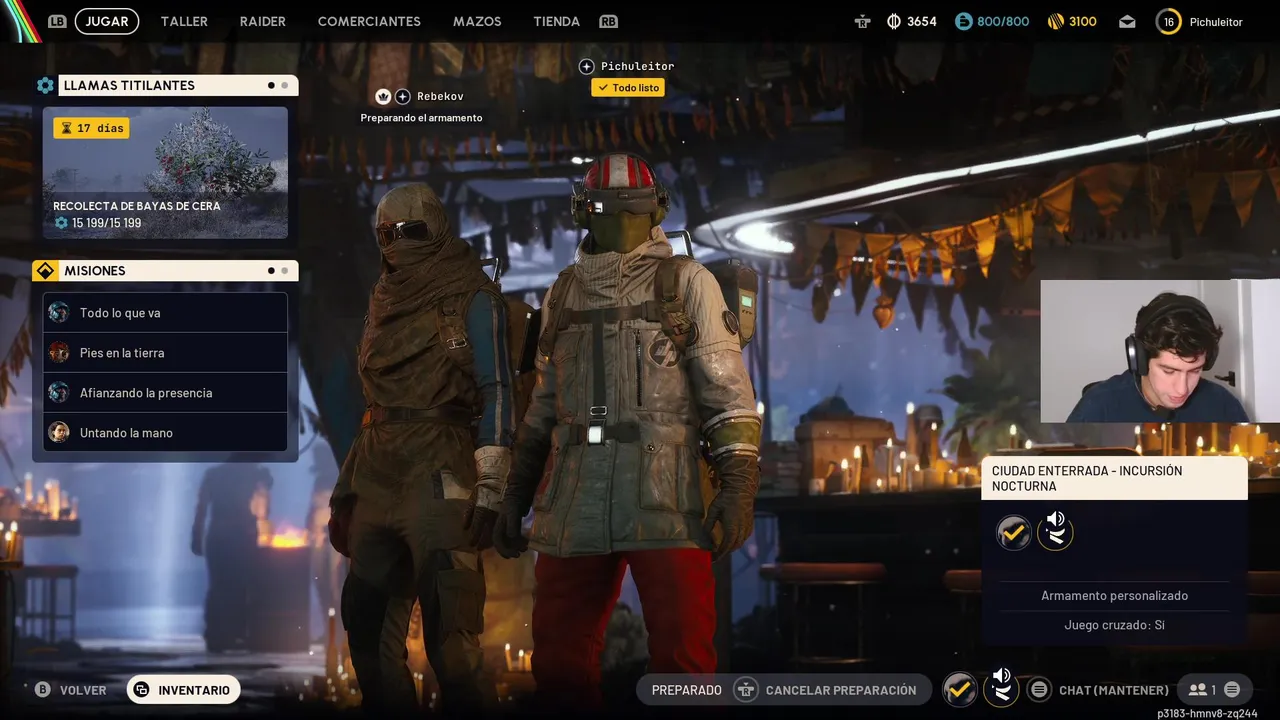Select the mission Pies en la tierra
This screenshot has width=1280, height=720.
pyautogui.click(x=165, y=352)
